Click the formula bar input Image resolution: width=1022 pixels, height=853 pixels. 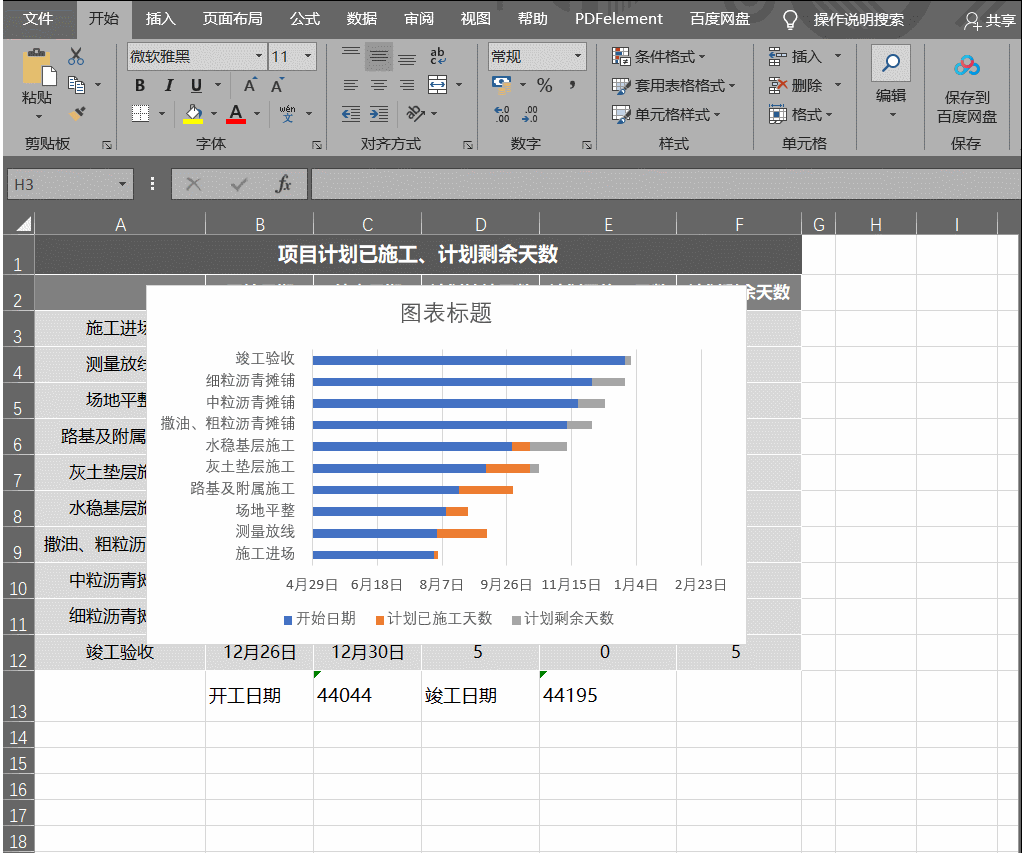665,184
